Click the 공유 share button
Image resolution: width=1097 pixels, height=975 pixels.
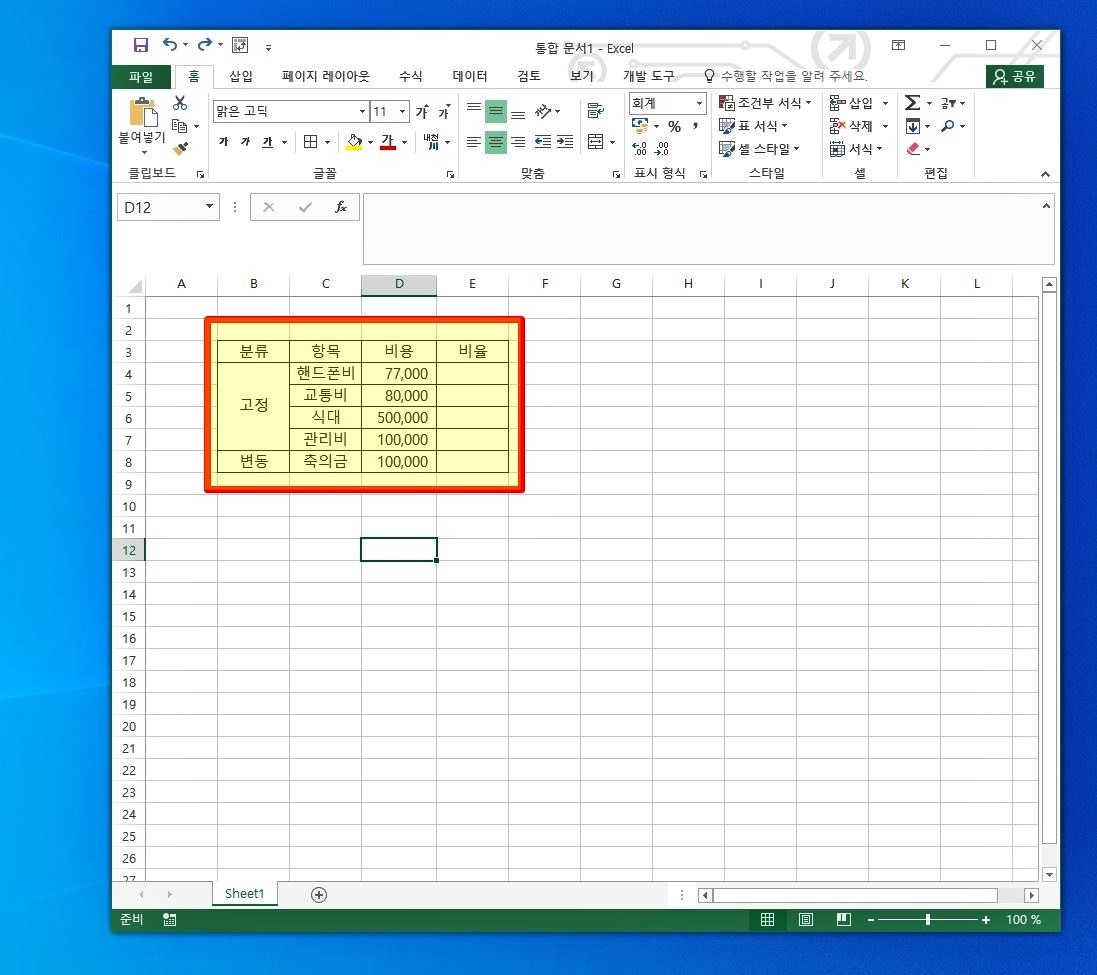pos(1014,76)
